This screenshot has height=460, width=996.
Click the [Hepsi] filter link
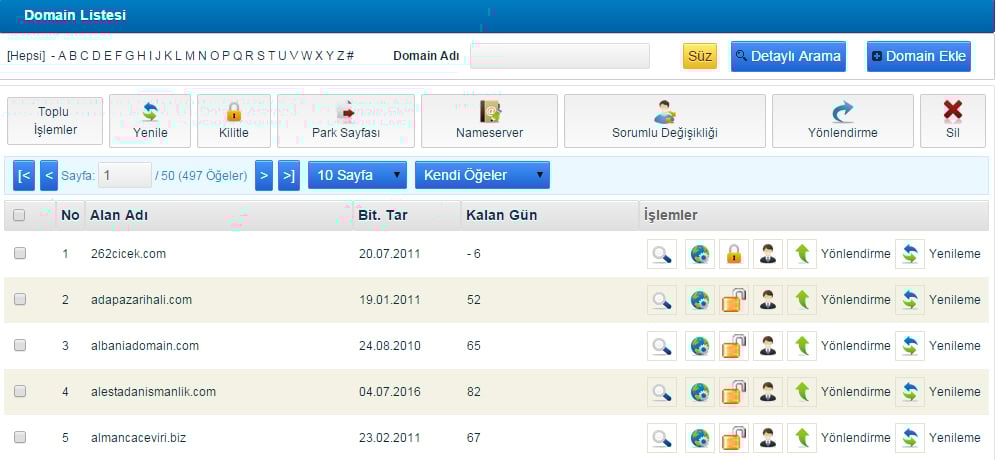click(x=26, y=56)
